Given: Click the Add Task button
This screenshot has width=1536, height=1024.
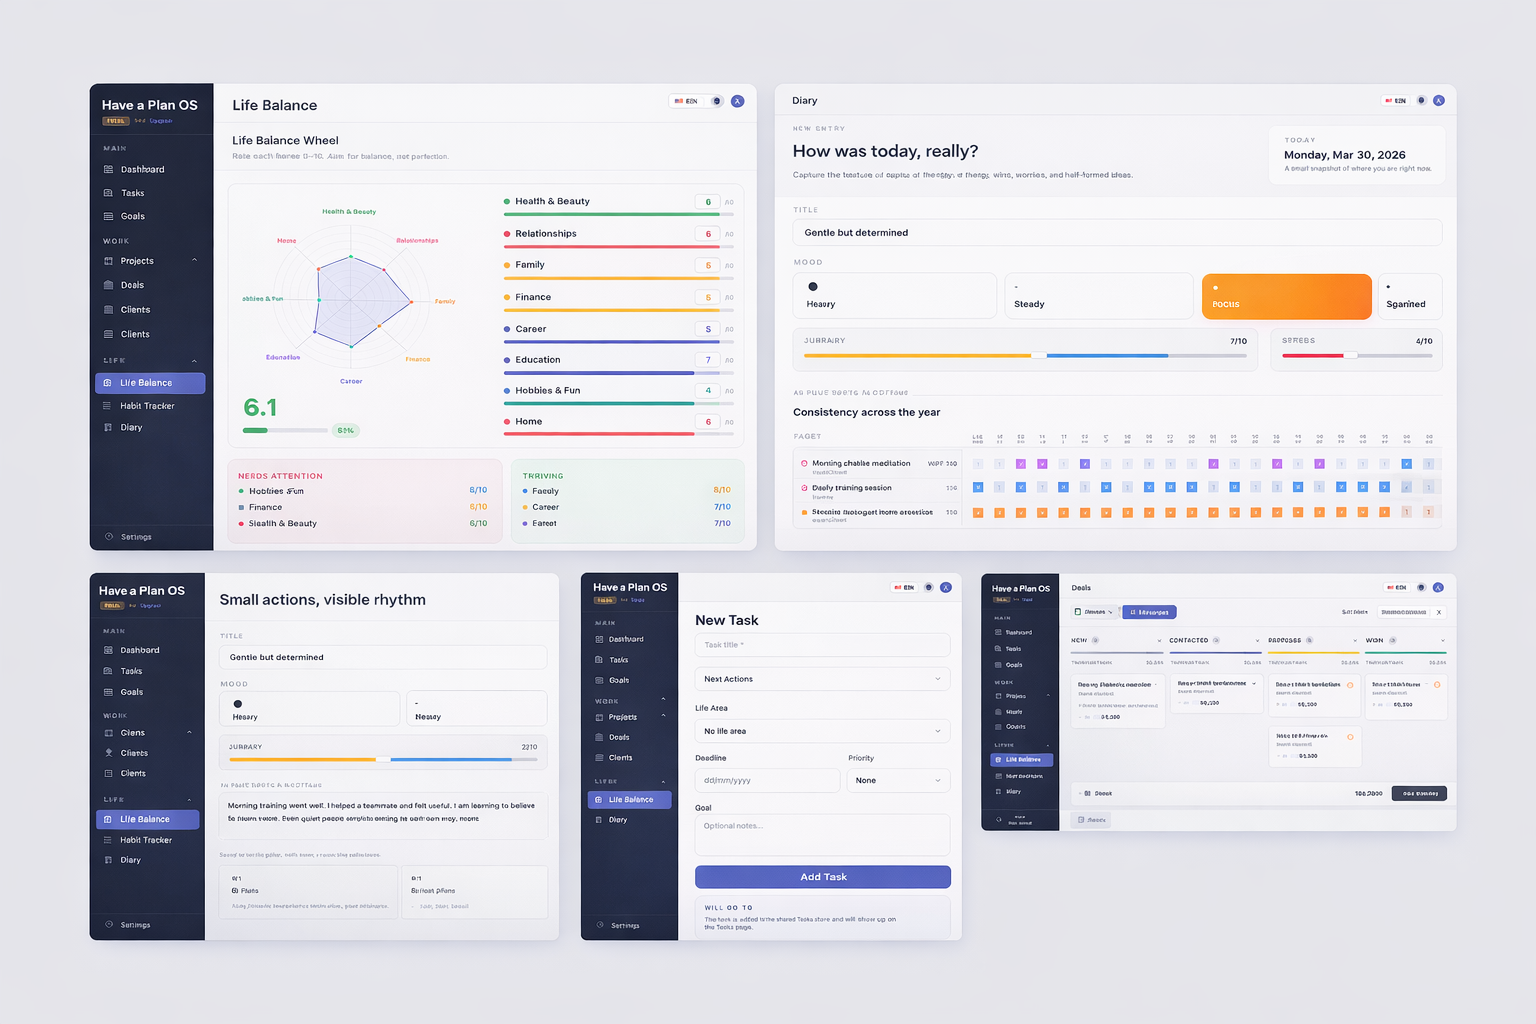Looking at the screenshot, I should point(822,877).
